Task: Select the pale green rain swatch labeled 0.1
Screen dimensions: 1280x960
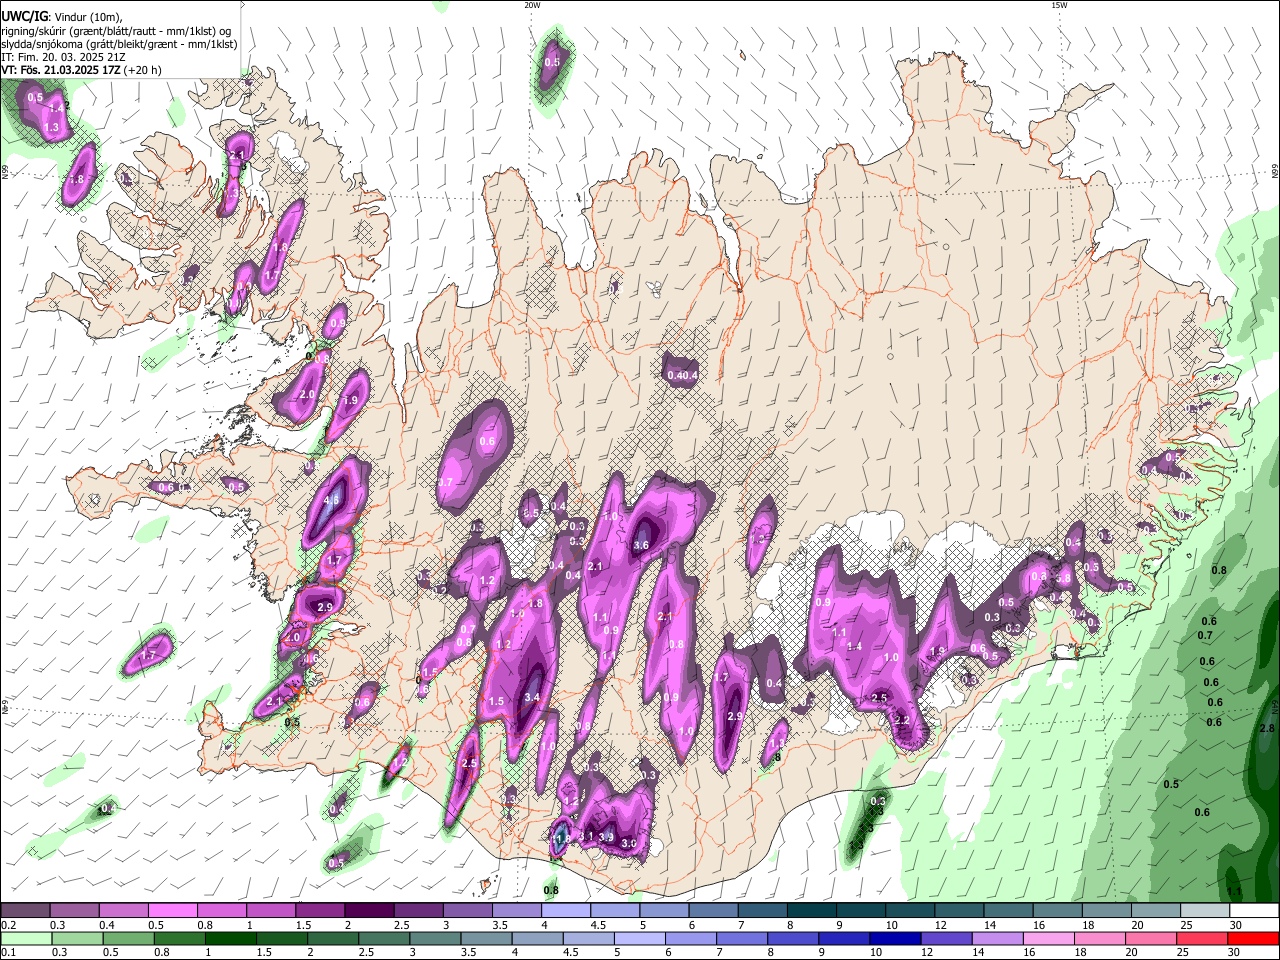Action: [25, 938]
